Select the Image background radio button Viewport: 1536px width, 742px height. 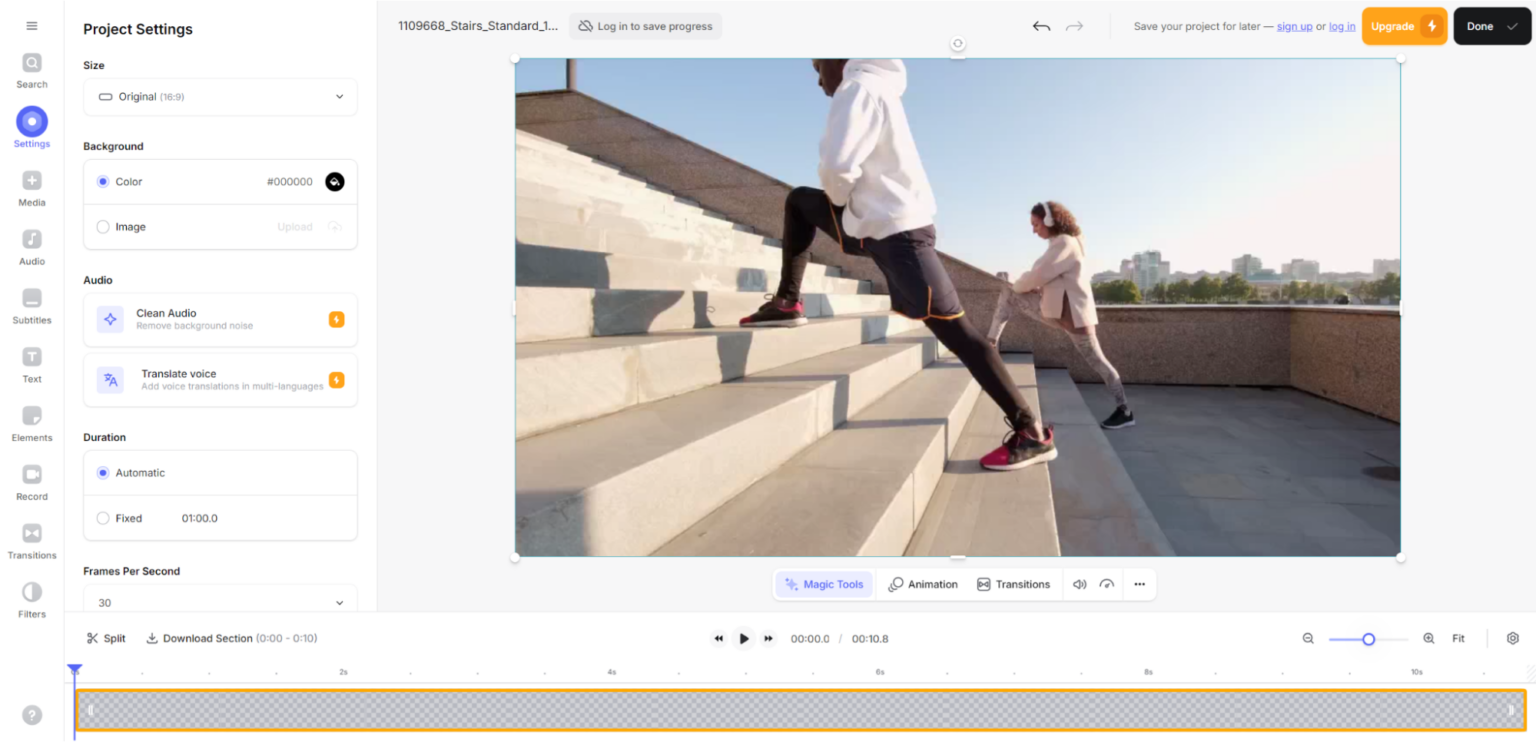tap(103, 227)
